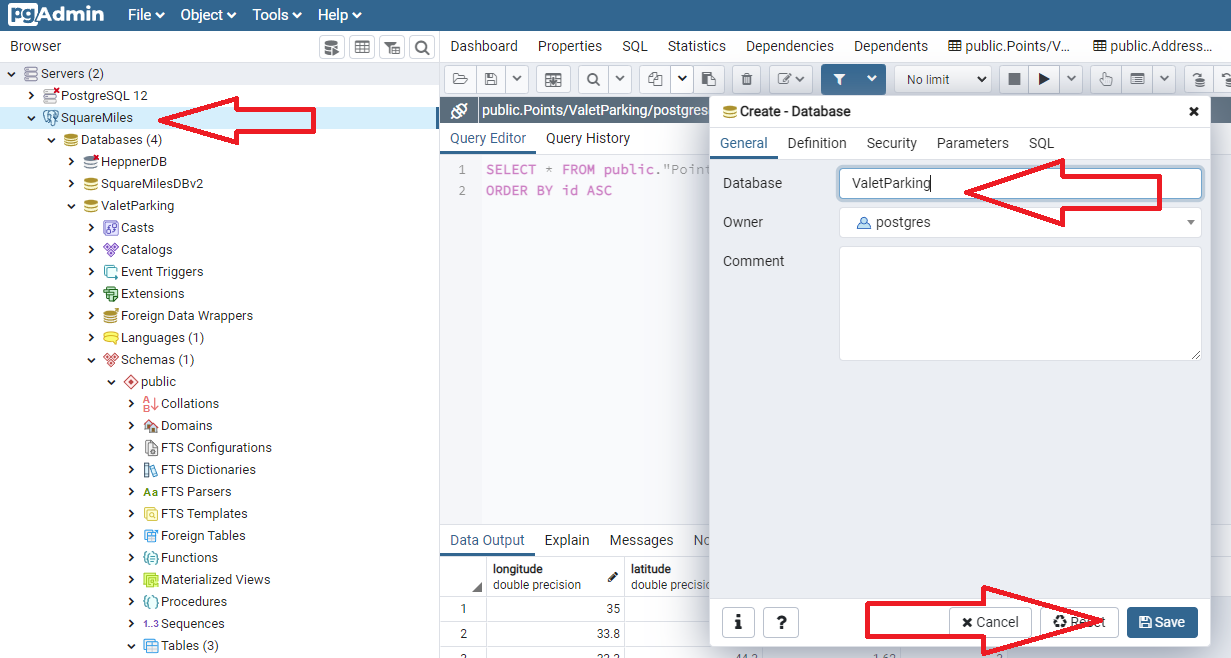1231x658 pixels.
Task: Click the Cancel button in dialog
Action: [990, 622]
